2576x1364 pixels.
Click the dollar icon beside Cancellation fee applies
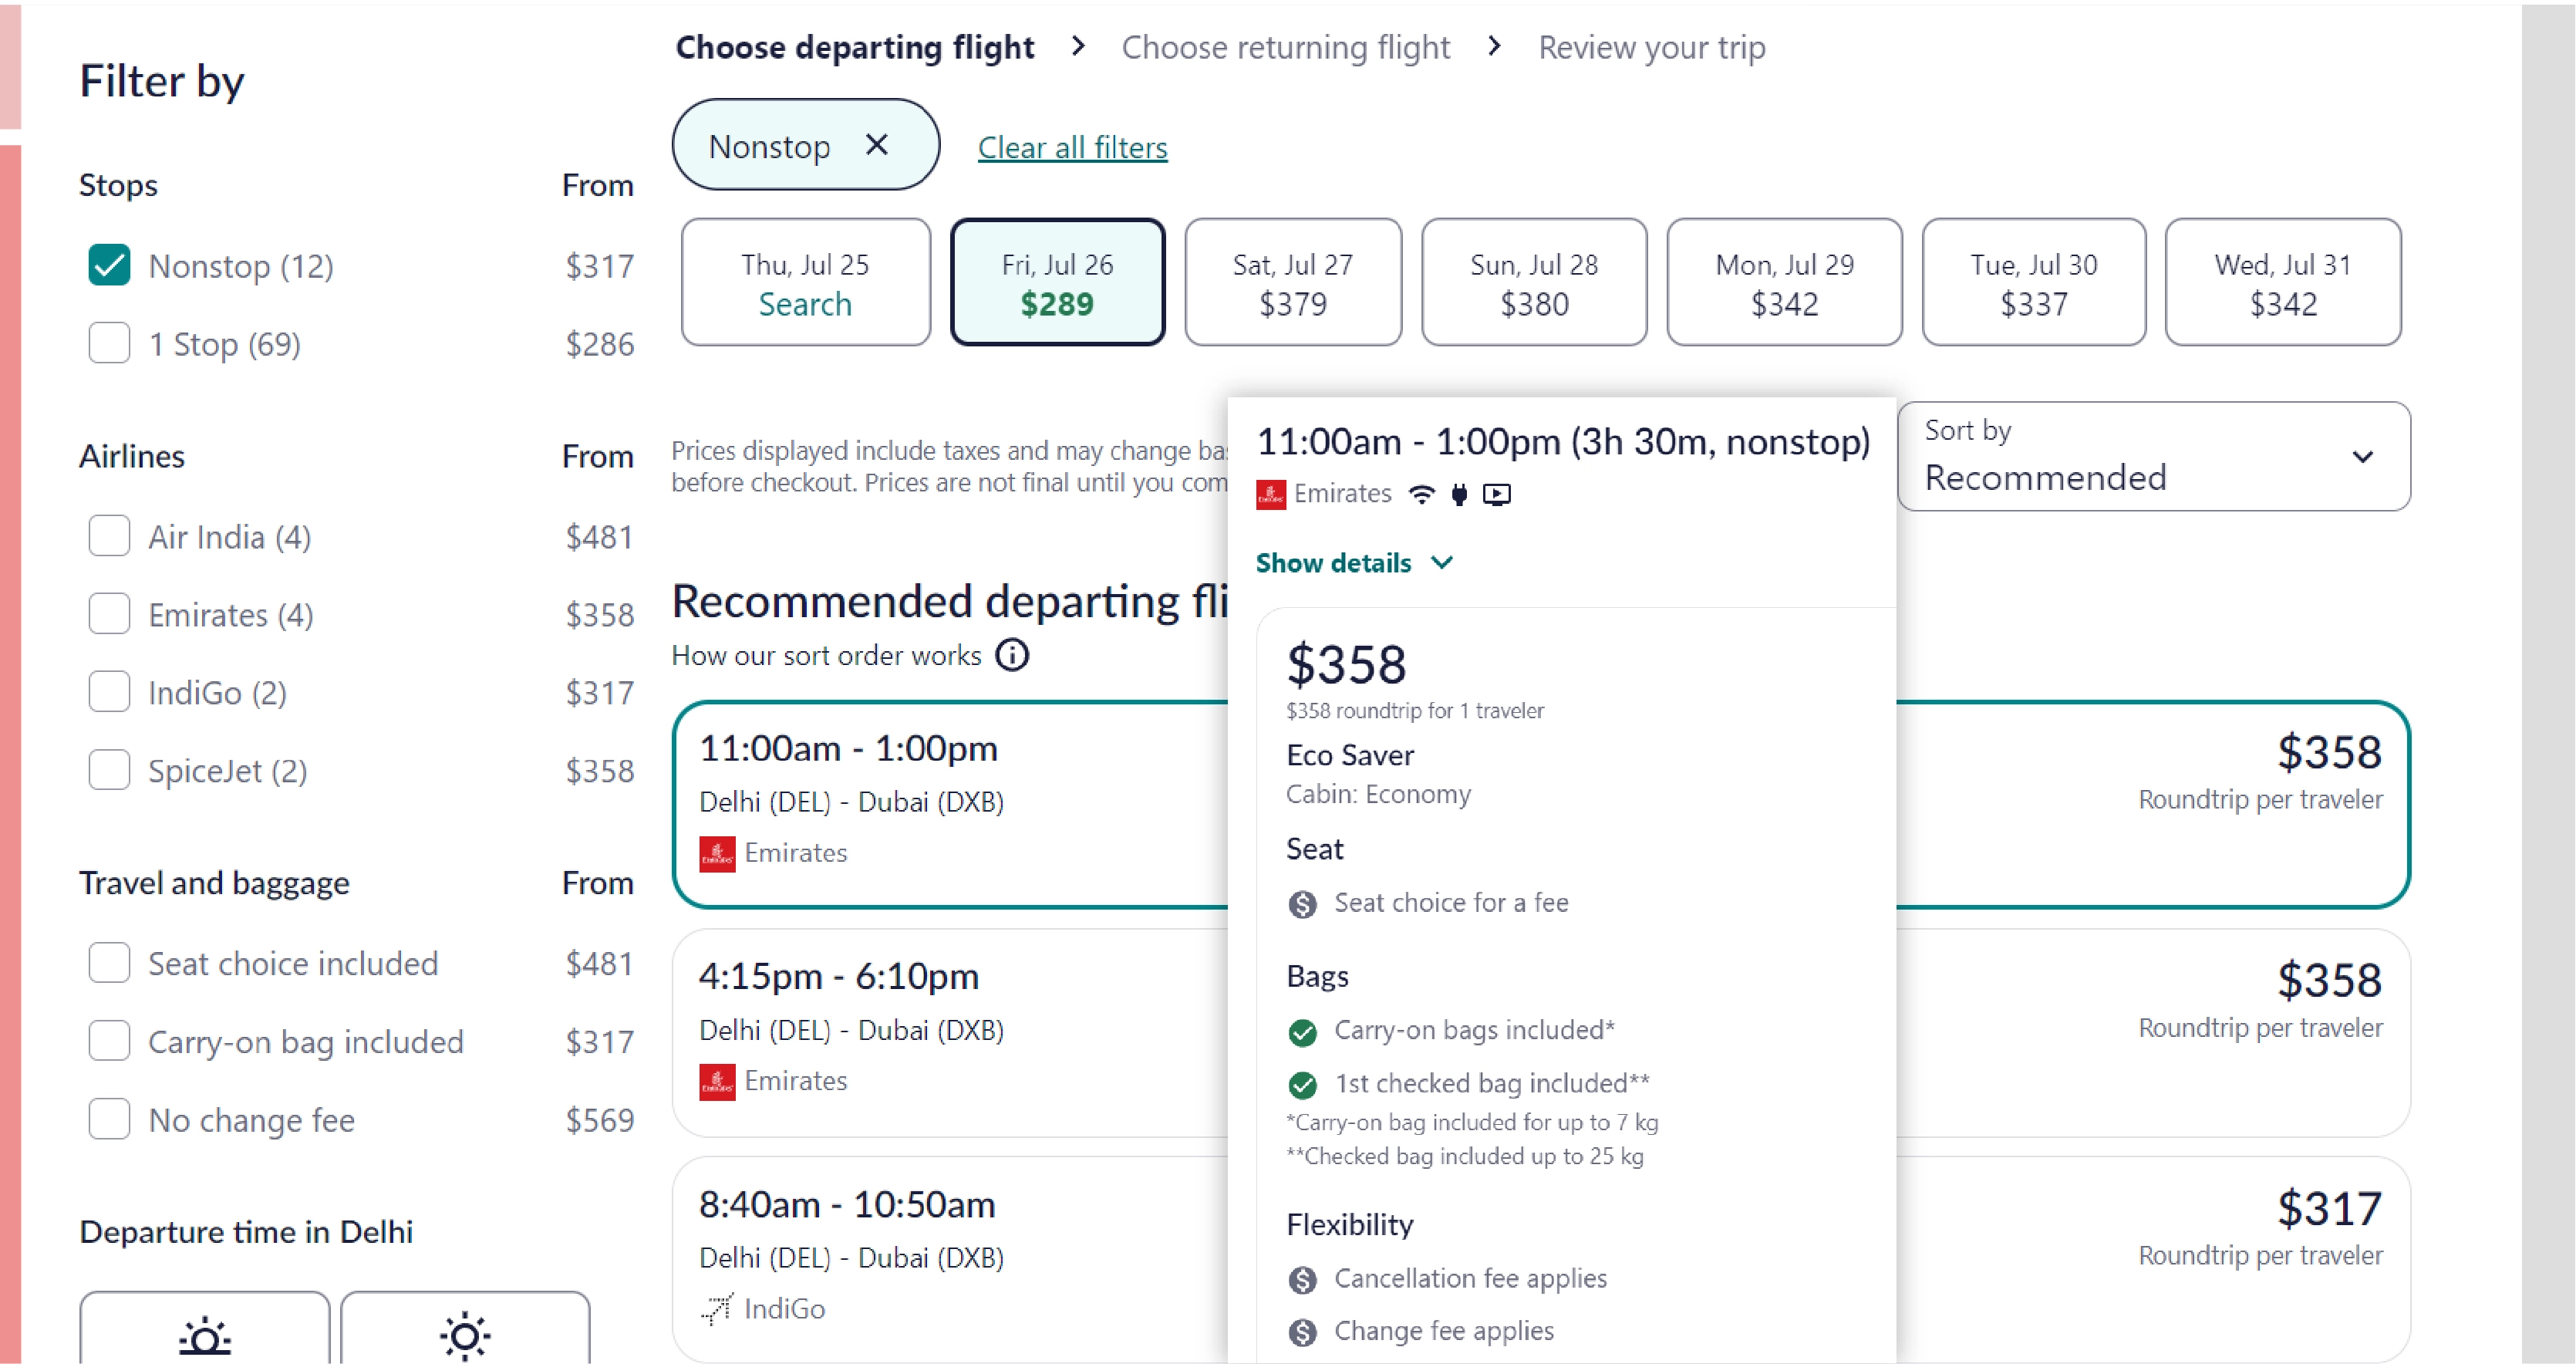(1301, 1278)
